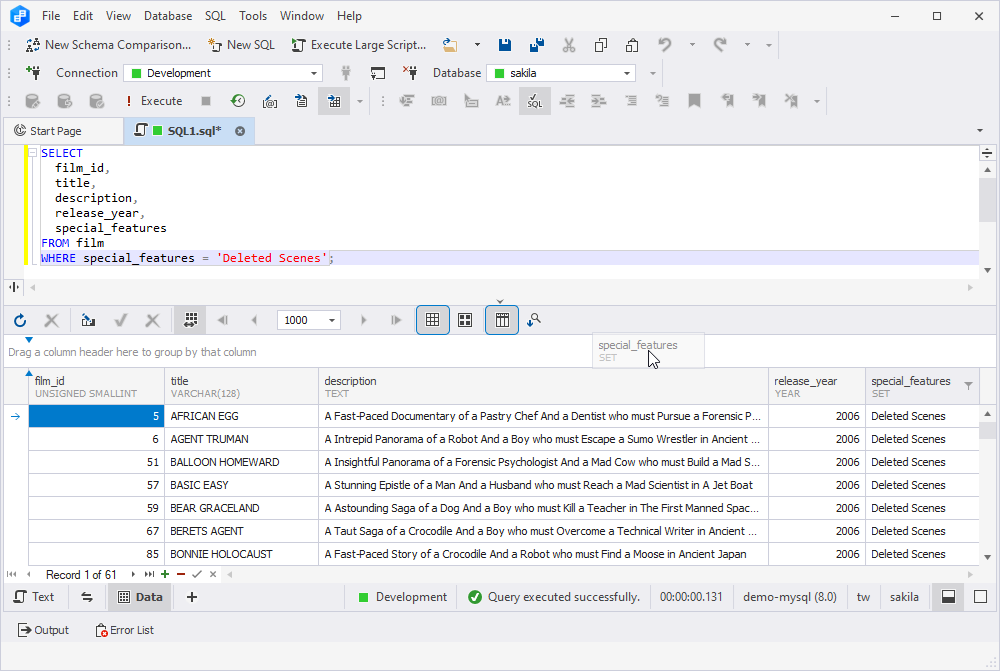Viewport: 1000px width, 671px height.
Task: Go to first page arrow
Action: pyautogui.click(x=222, y=320)
